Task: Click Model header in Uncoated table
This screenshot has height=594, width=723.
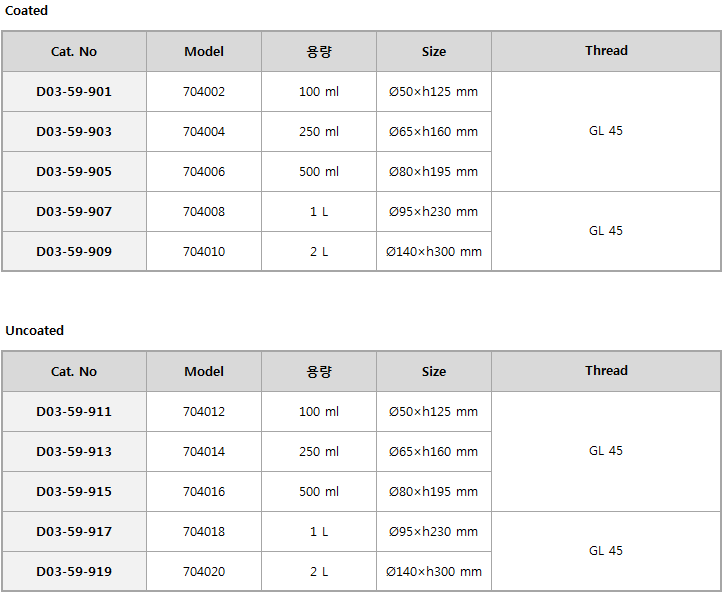Action: (x=204, y=372)
